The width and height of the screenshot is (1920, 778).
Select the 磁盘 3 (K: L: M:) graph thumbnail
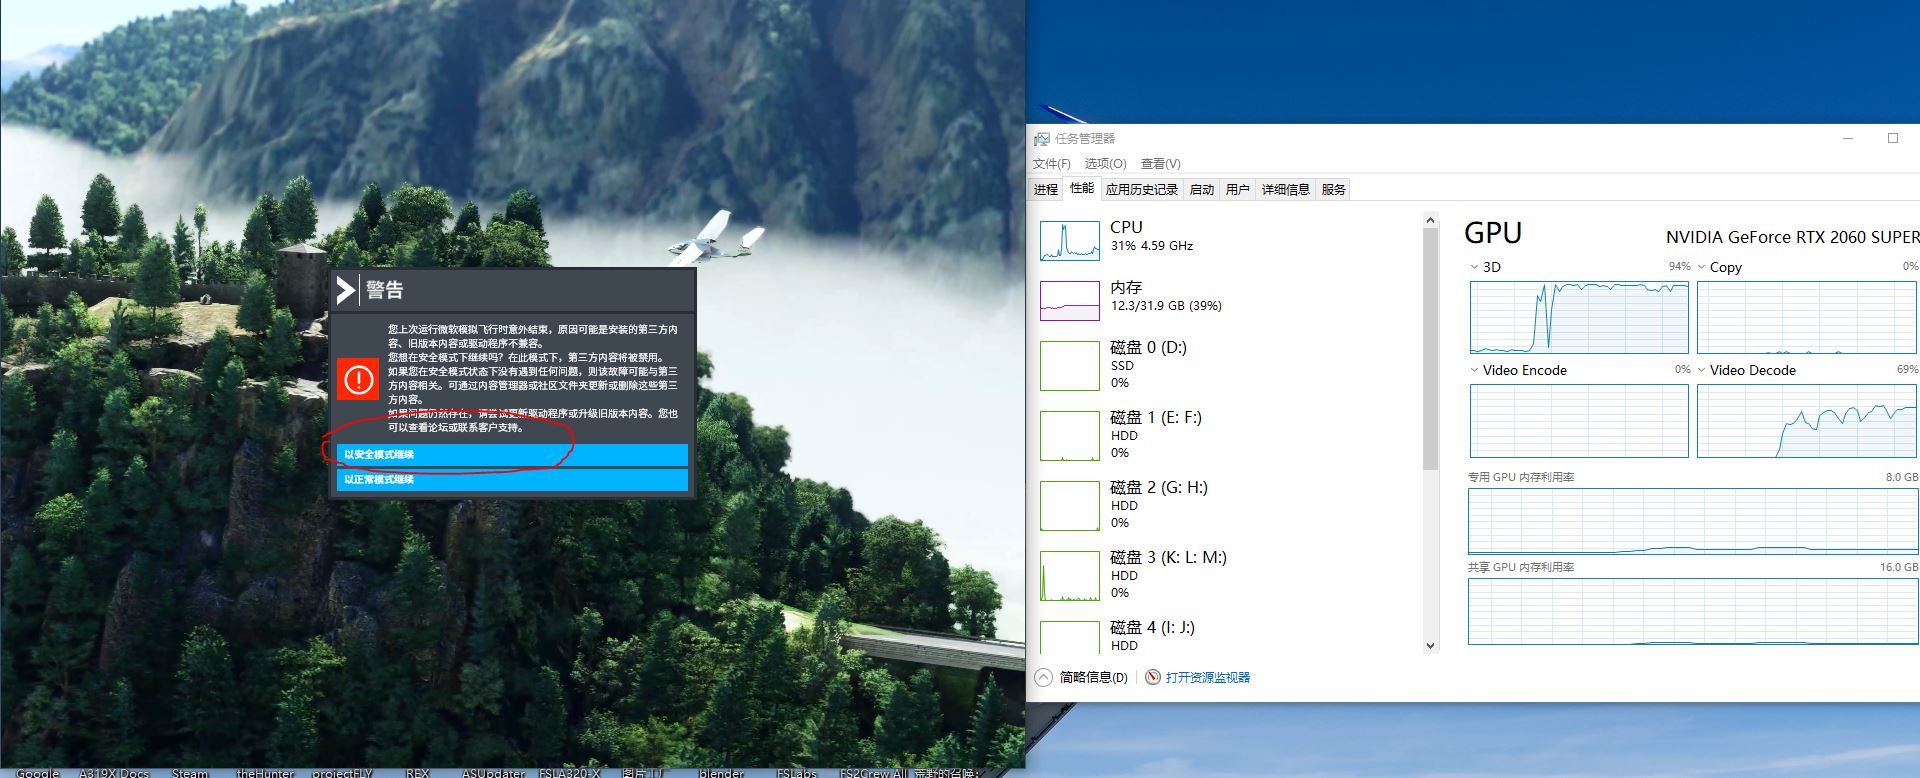point(1070,576)
